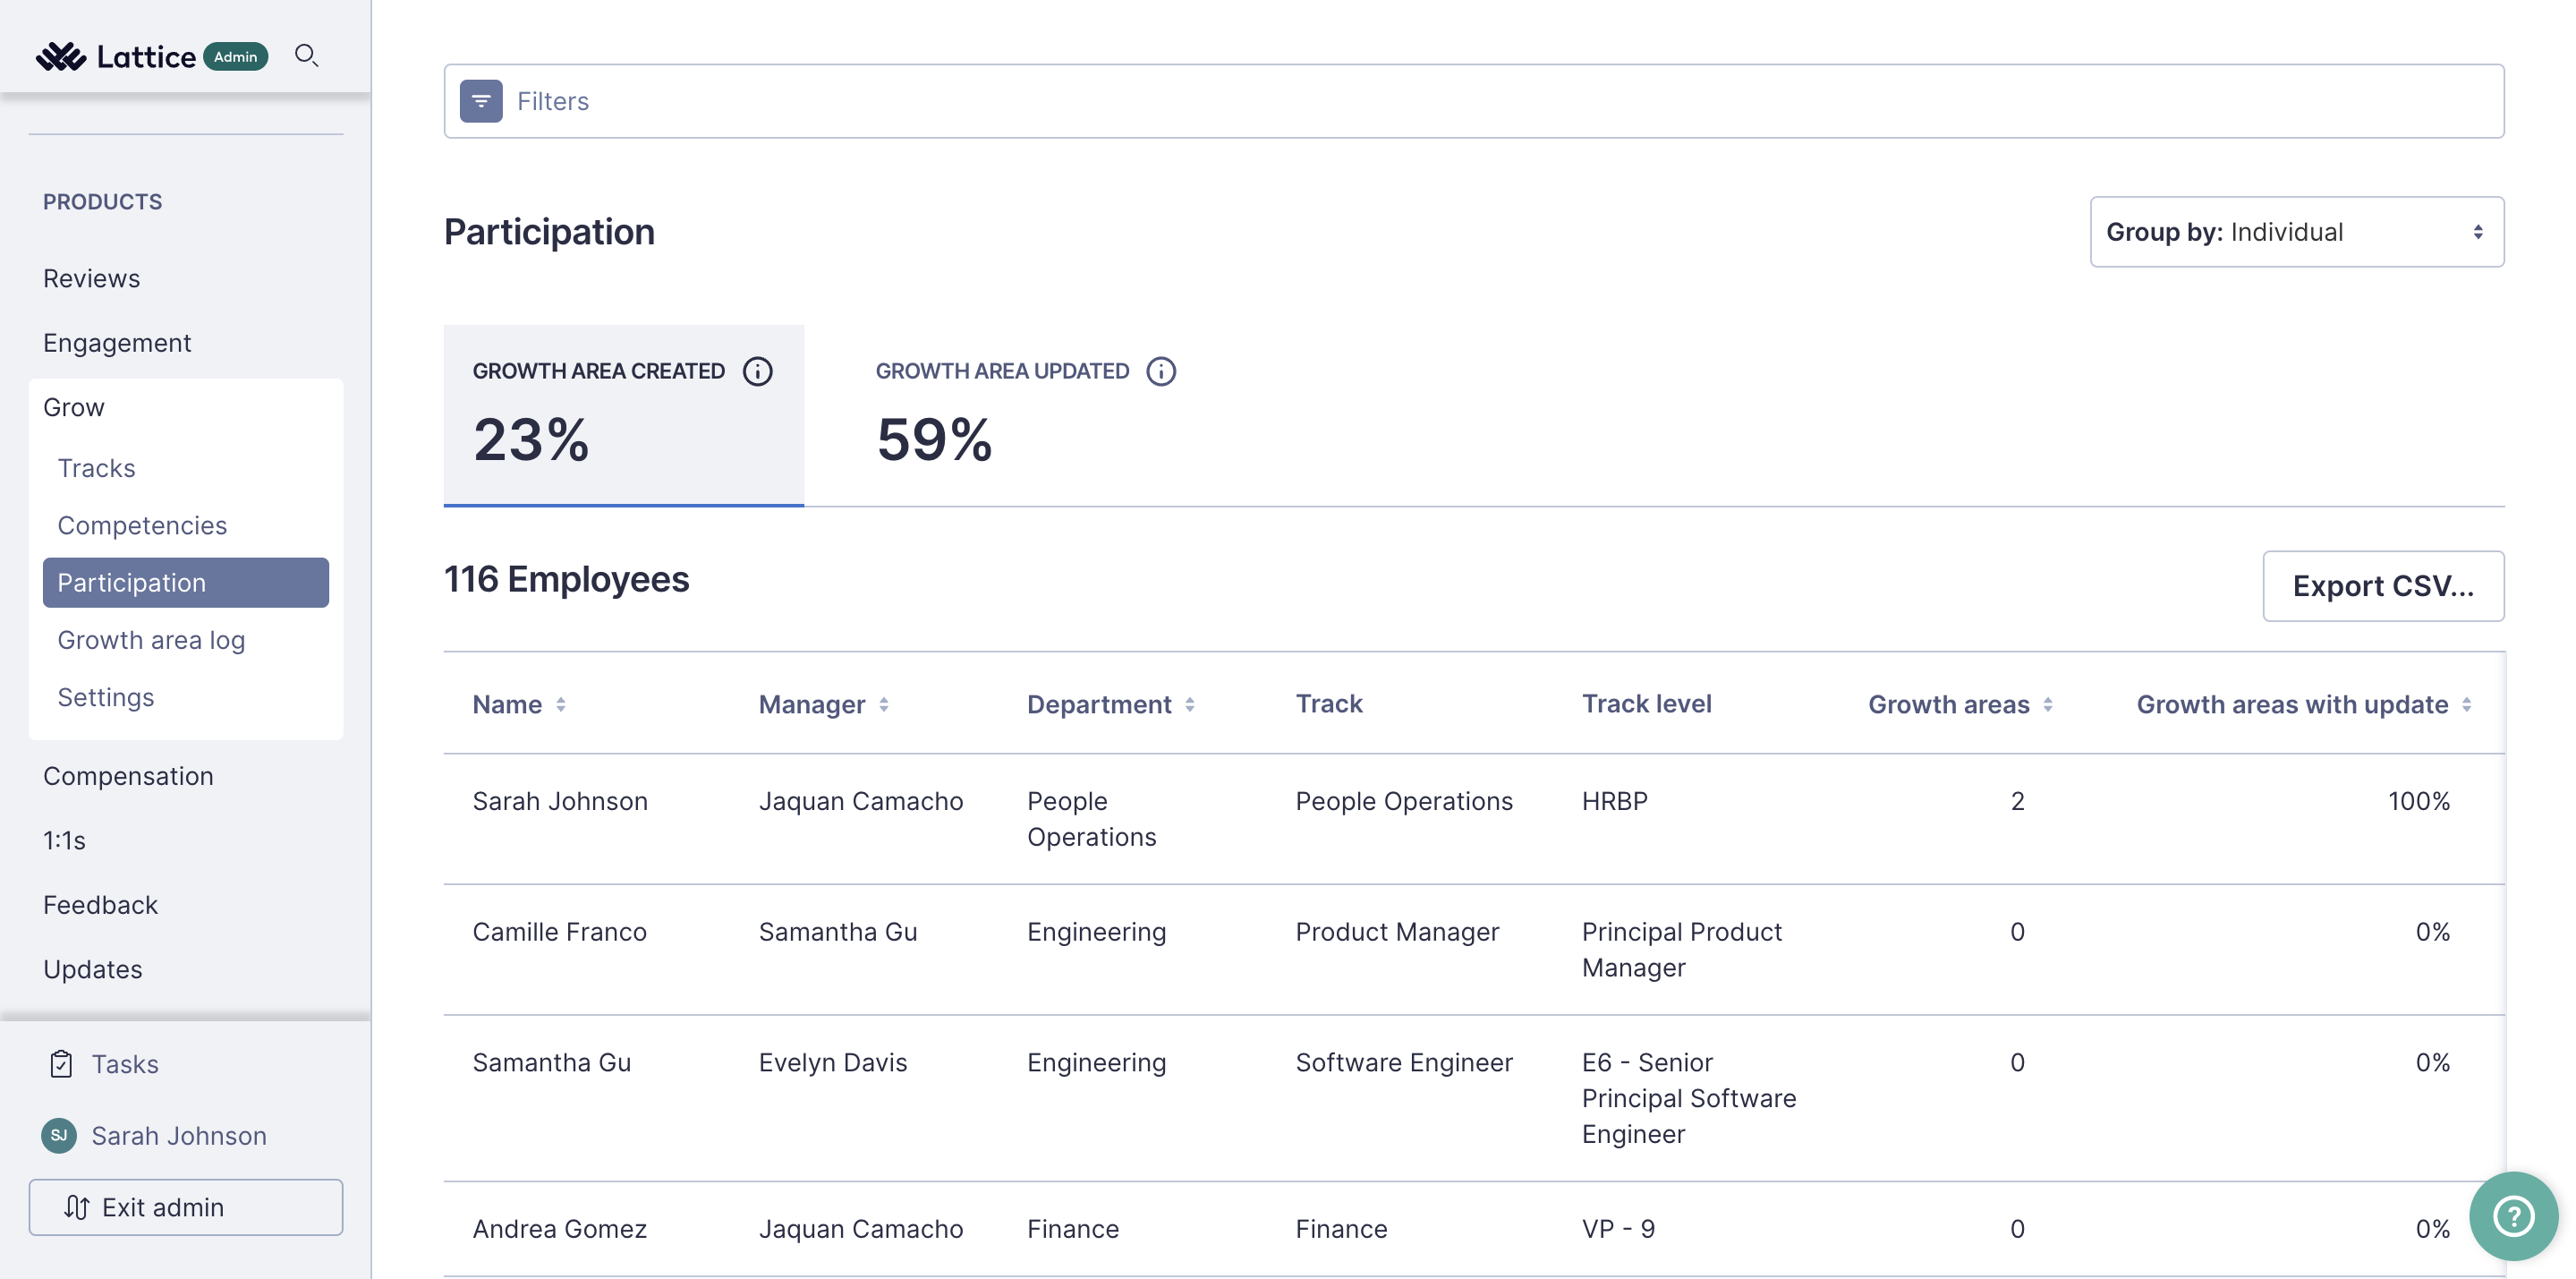This screenshot has height=1279, width=2576.
Task: Open Grow section in the sidebar
Action: (x=74, y=407)
